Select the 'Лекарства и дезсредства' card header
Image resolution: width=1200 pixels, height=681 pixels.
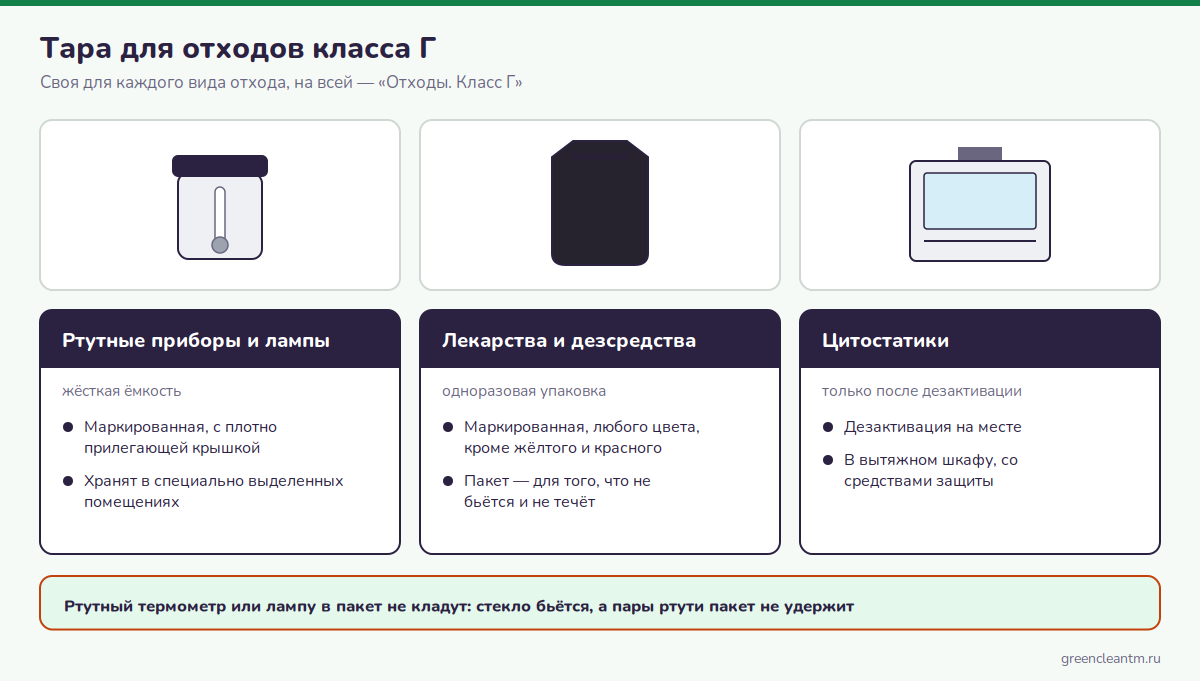pos(600,339)
